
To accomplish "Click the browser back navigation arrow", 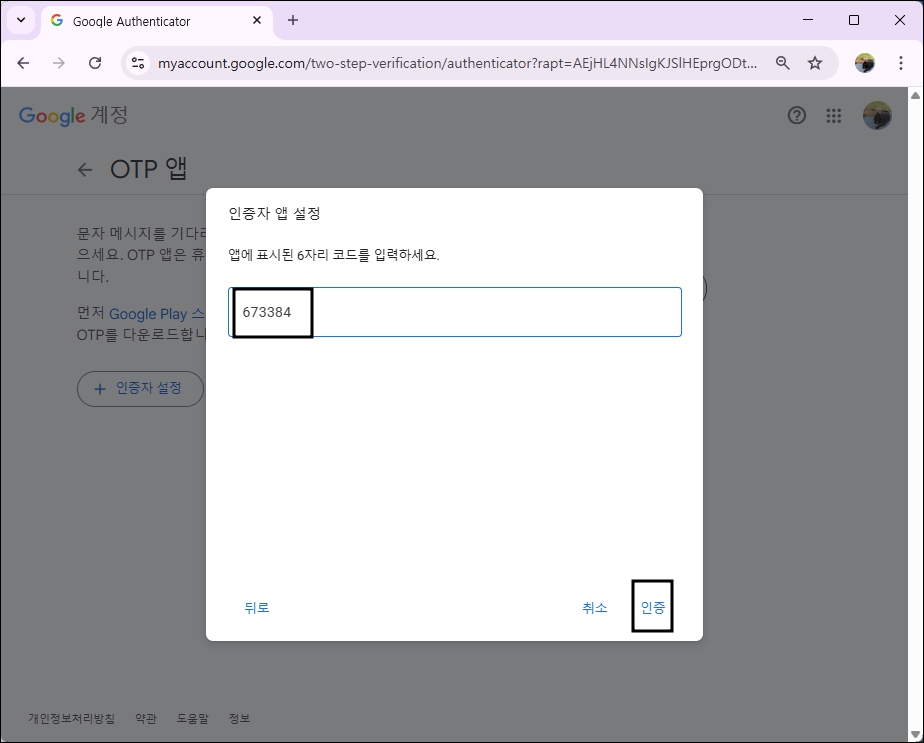I will tap(23, 62).
